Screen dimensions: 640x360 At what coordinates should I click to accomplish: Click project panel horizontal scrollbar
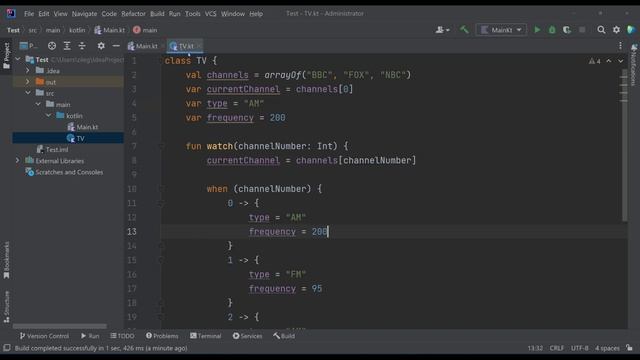pyautogui.click(x=60, y=326)
